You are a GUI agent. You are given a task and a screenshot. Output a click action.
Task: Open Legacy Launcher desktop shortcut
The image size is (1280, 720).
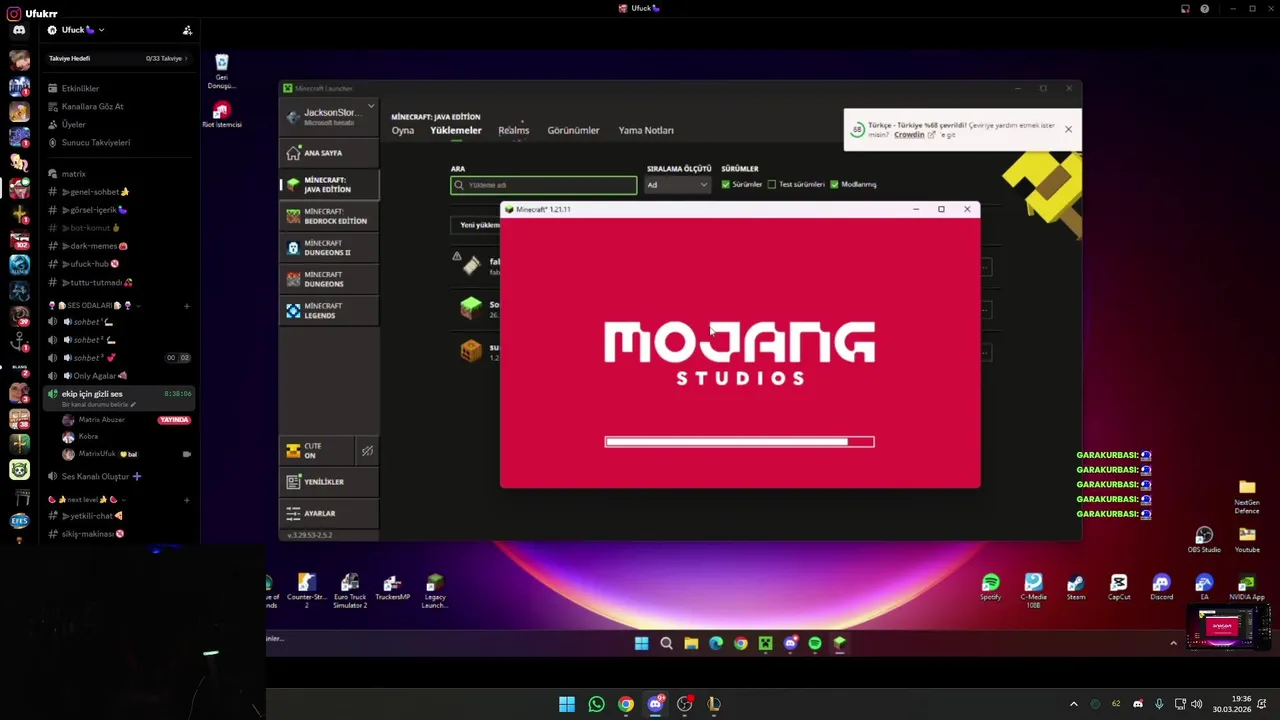434,591
